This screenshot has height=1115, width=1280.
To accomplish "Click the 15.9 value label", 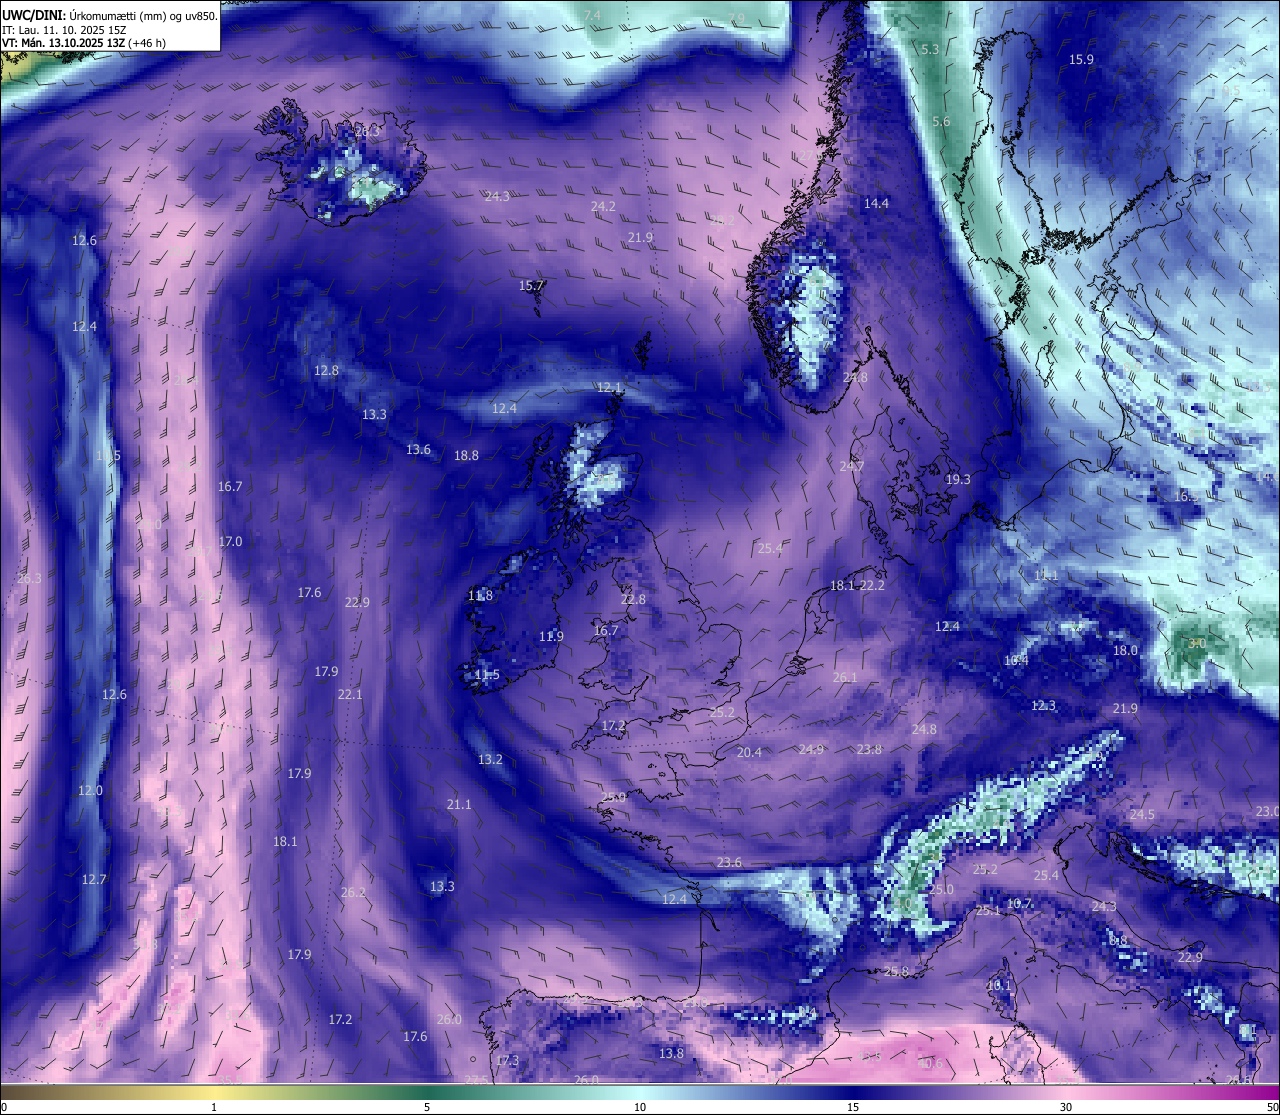I will pos(1081,59).
